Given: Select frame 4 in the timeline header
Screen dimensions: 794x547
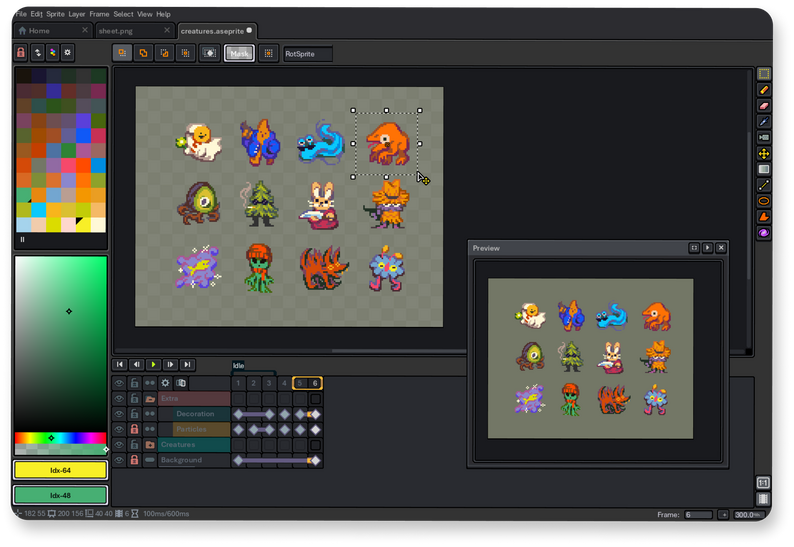Looking at the screenshot, I should coord(284,383).
